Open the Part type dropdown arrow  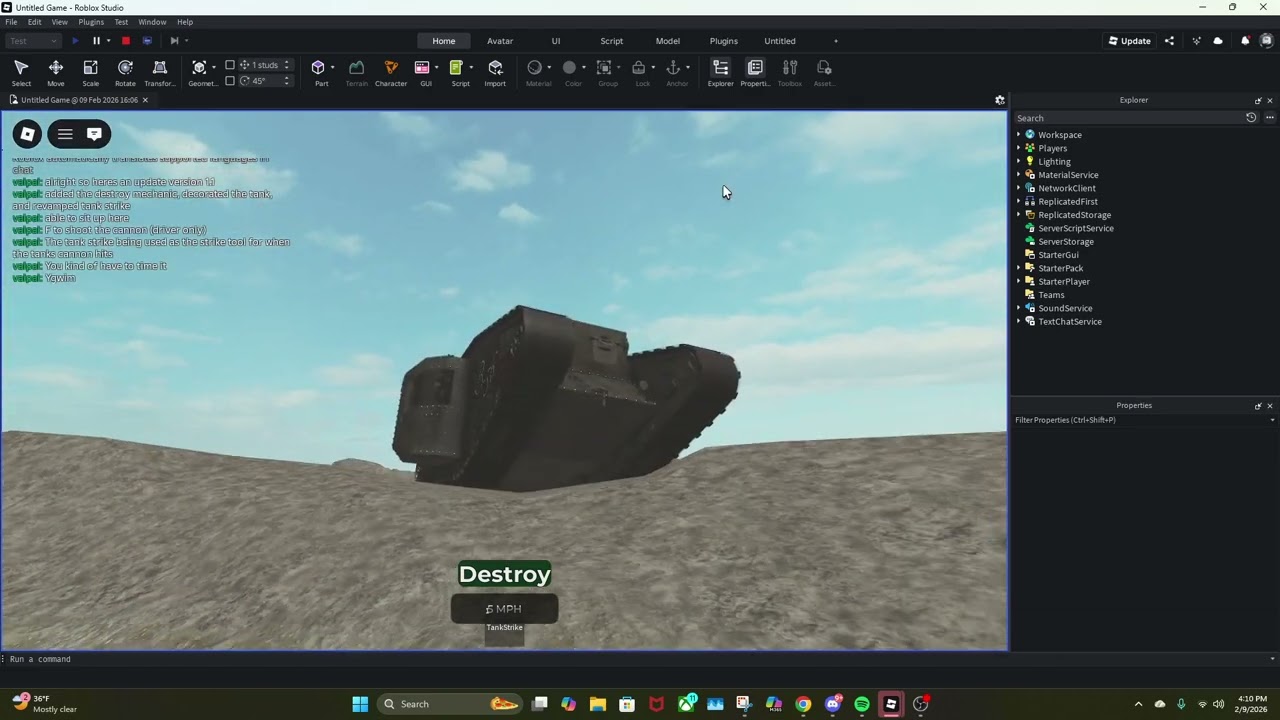pos(332,68)
